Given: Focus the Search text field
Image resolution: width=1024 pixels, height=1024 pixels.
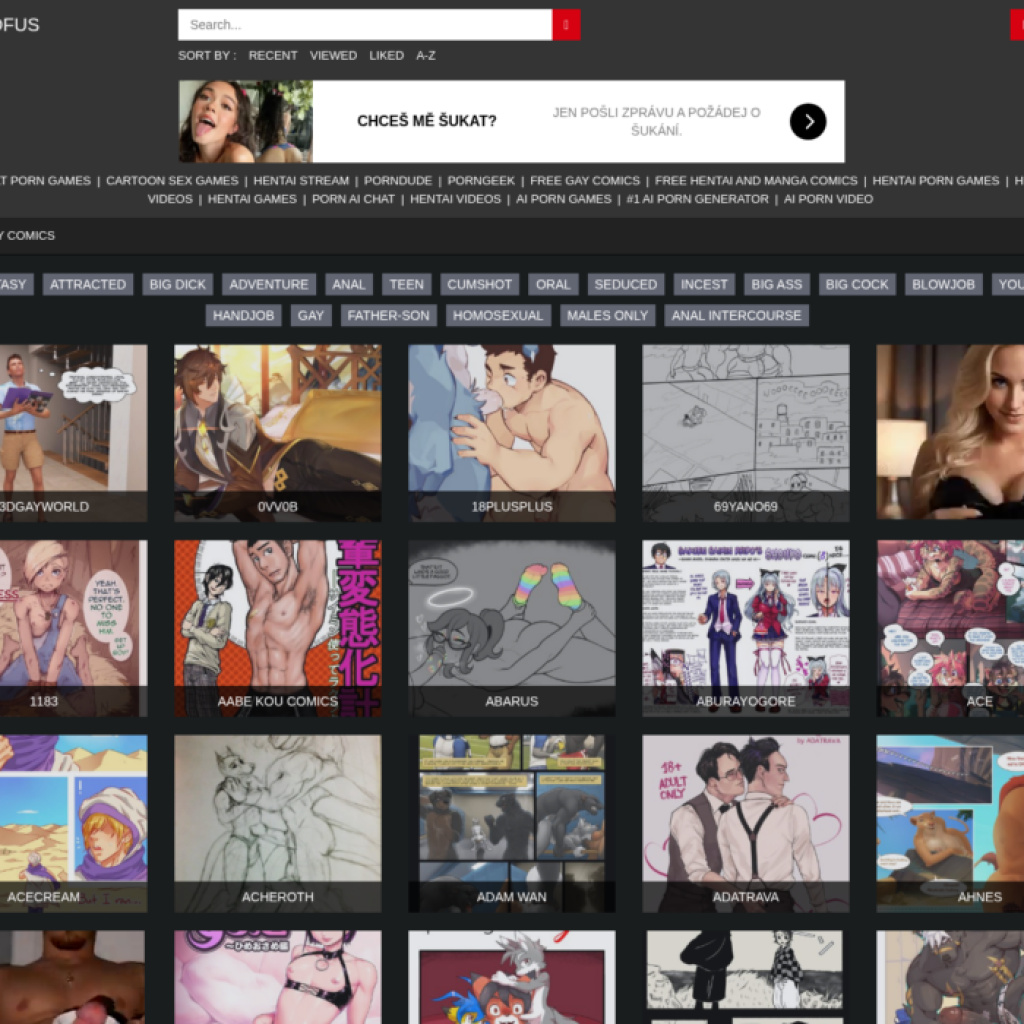Looking at the screenshot, I should tap(365, 25).
